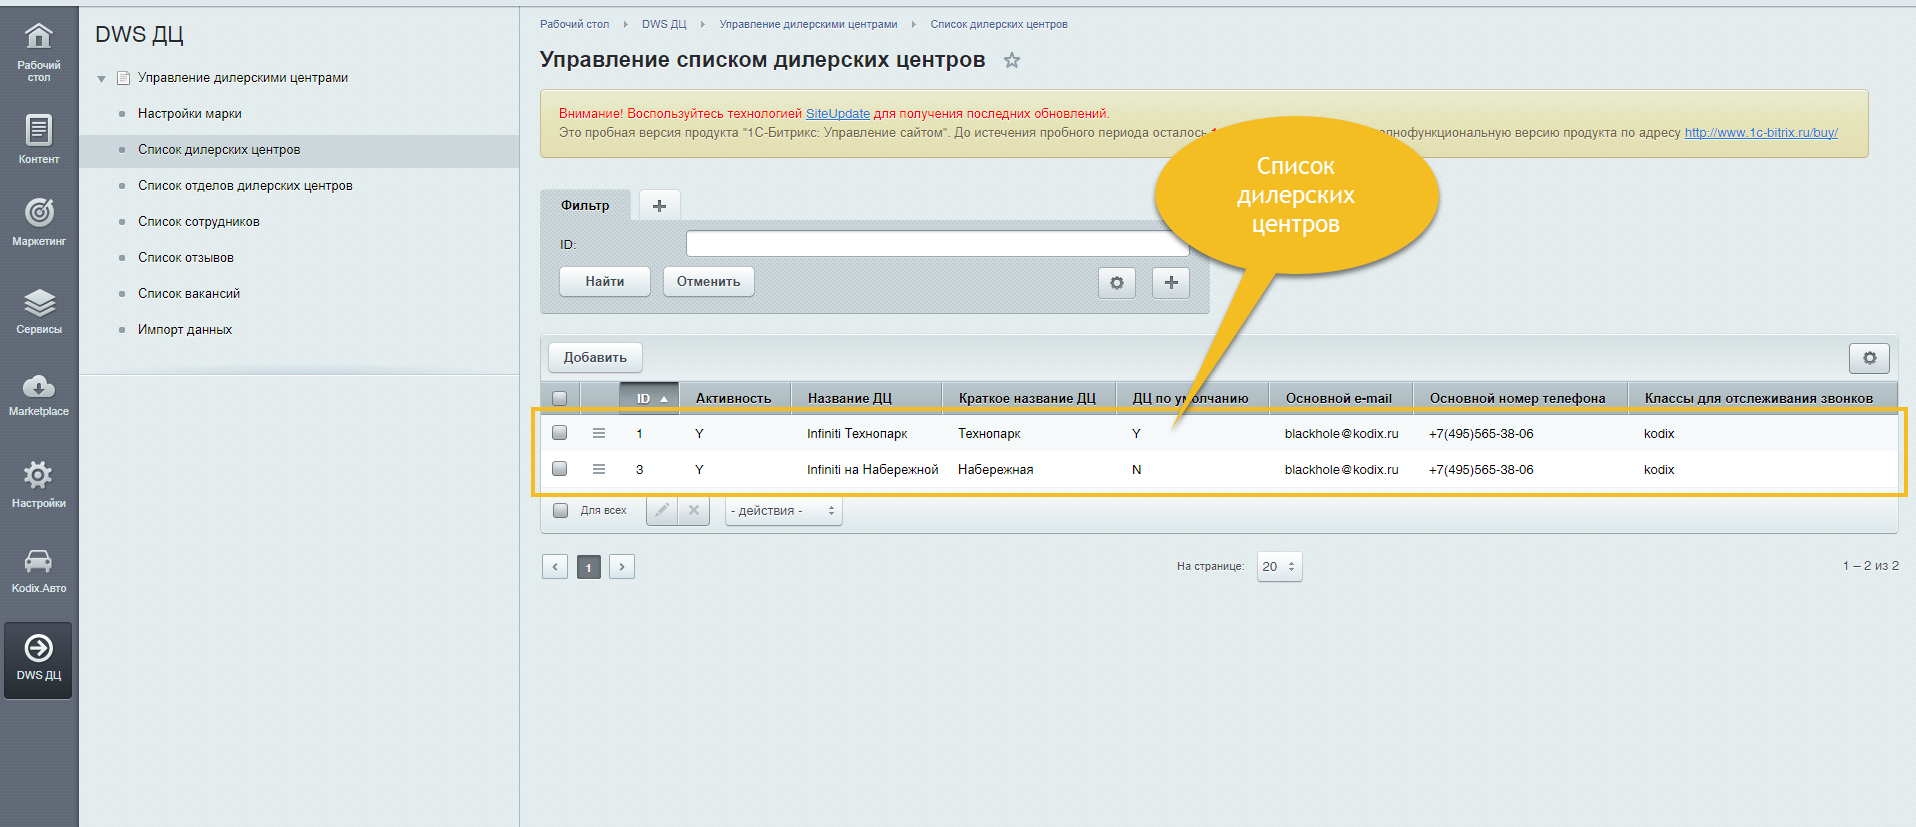Open row menu for Infiniti Технопарк
This screenshot has width=1916, height=827.
point(599,433)
